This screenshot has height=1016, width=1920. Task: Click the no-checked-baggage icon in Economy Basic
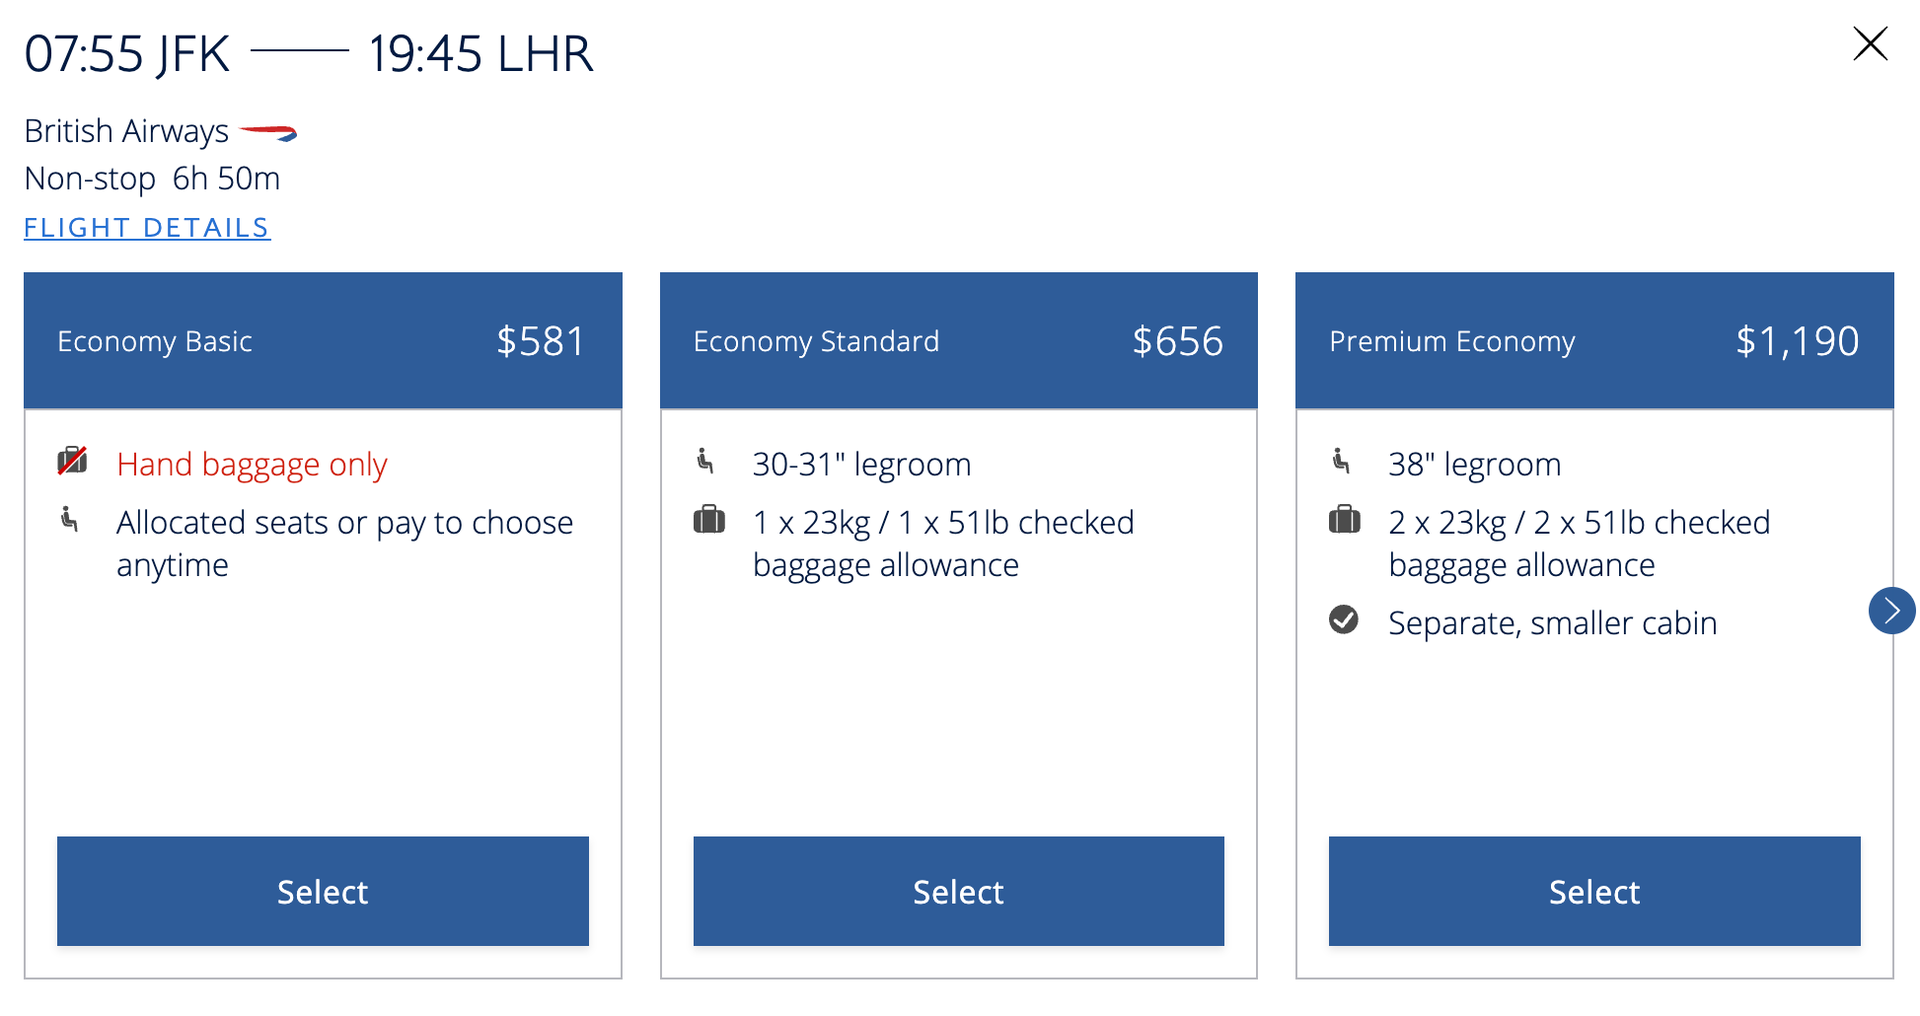(72, 461)
